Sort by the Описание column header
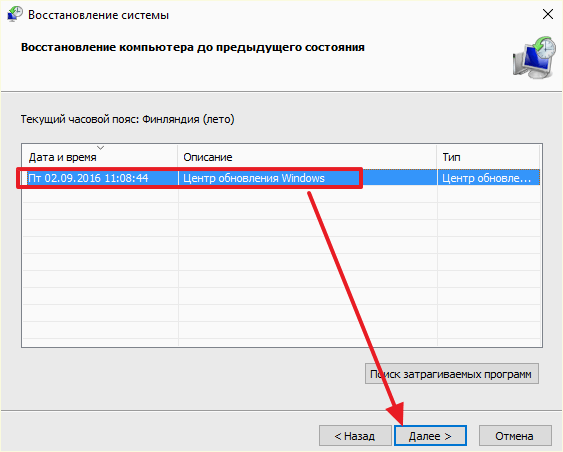The height and width of the screenshot is (452, 563). click(307, 157)
